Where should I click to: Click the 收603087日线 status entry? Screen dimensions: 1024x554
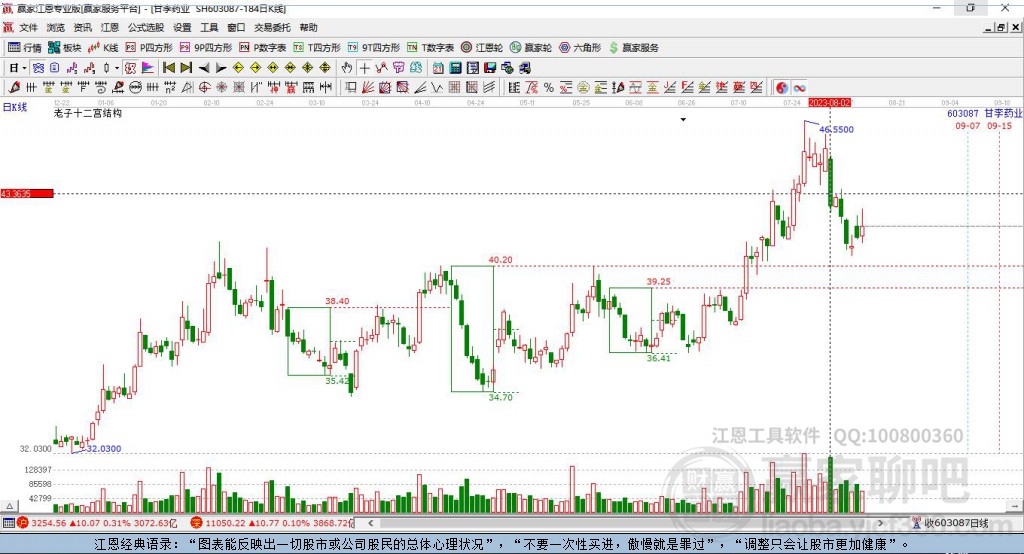tap(951, 523)
